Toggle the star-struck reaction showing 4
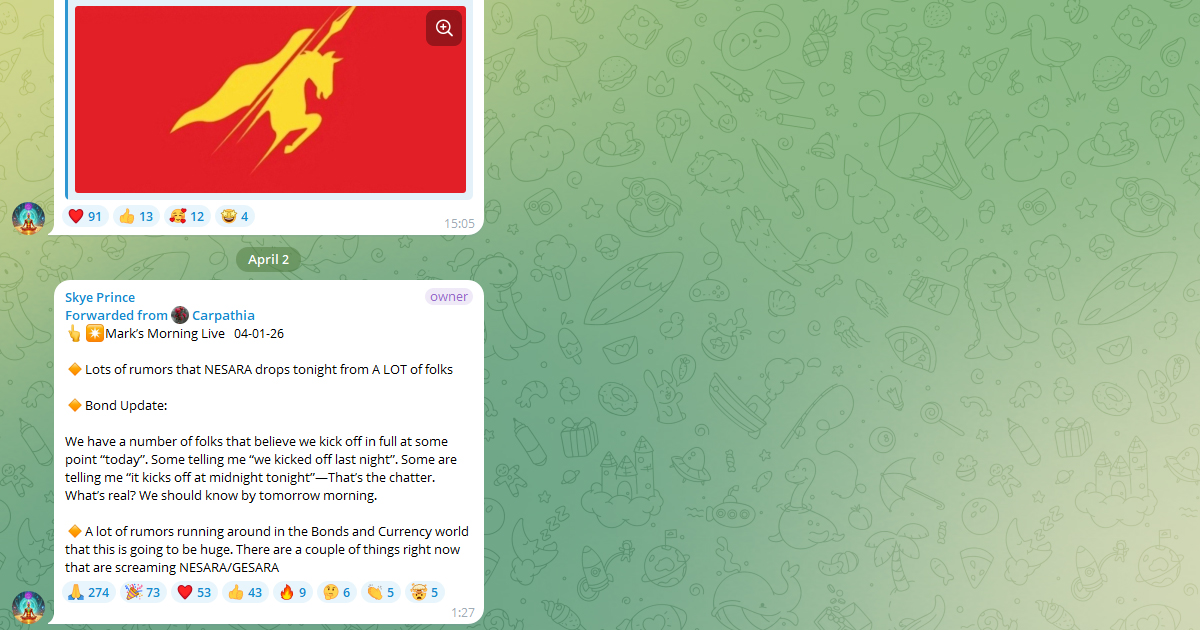Image resolution: width=1200 pixels, height=630 pixels. pyautogui.click(x=235, y=216)
